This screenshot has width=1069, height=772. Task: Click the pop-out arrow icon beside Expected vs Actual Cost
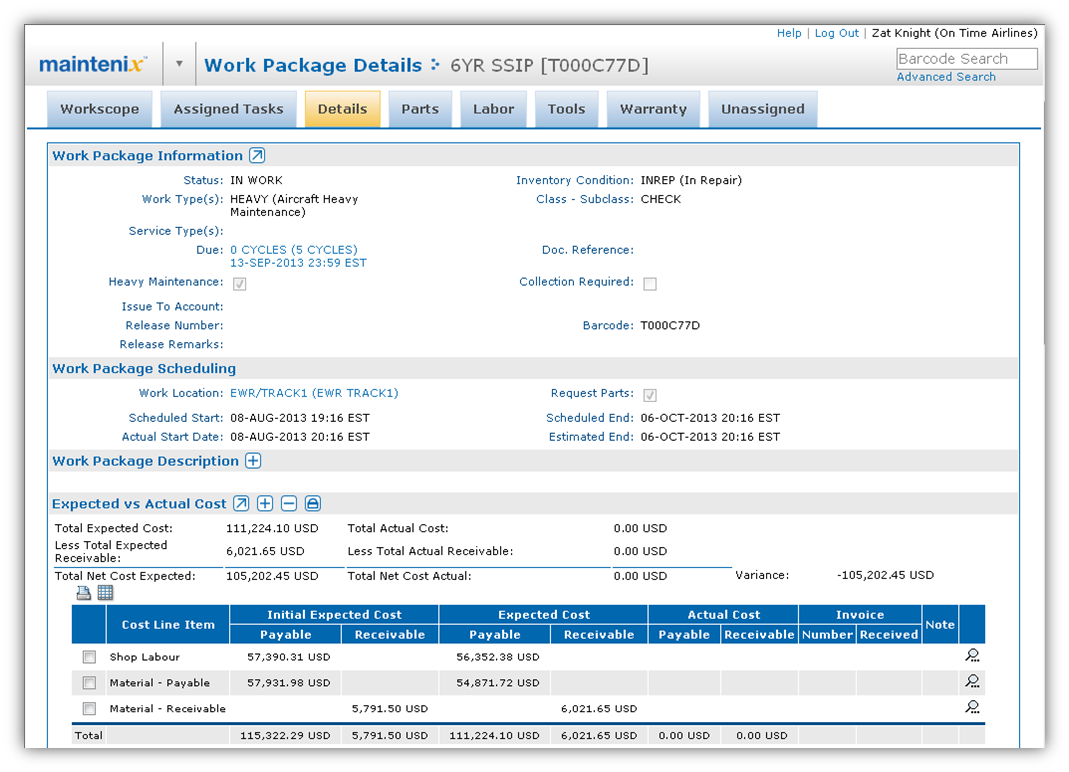coord(241,504)
